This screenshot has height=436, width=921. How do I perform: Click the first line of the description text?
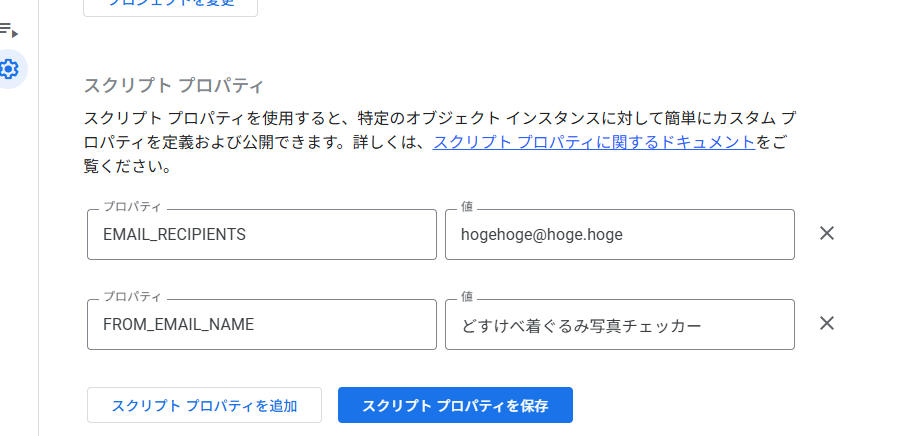pyautogui.click(x=440, y=117)
